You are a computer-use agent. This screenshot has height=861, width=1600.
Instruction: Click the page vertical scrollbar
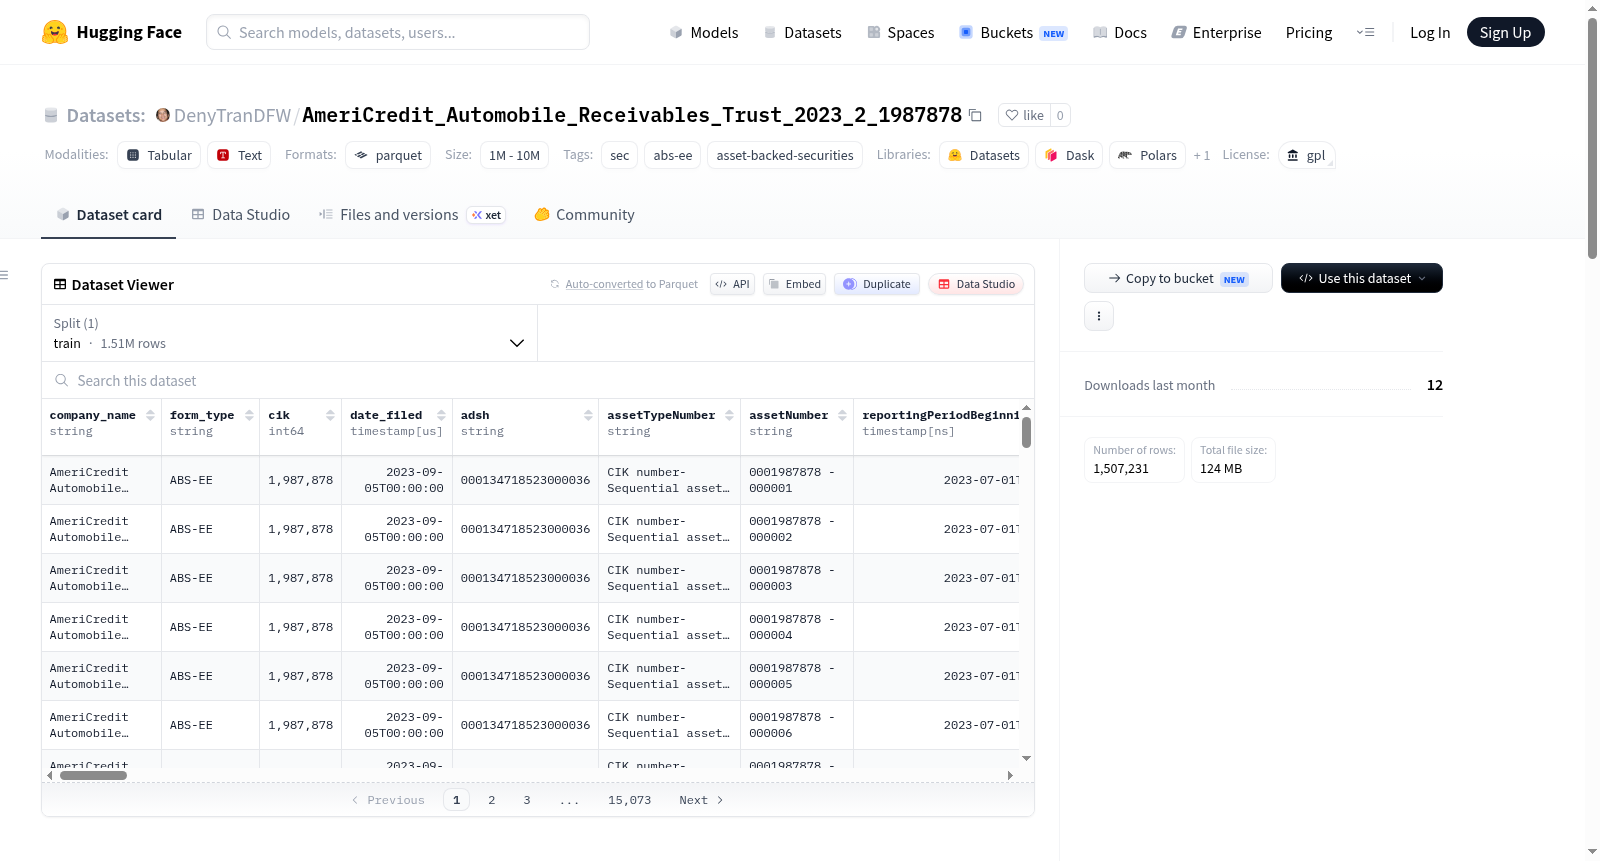pos(1593,138)
